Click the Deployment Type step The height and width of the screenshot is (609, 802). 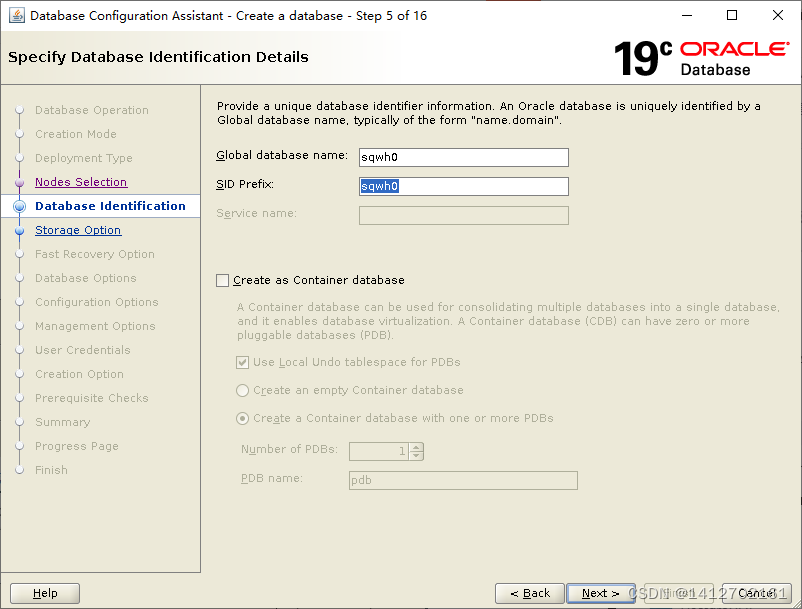coord(84,158)
